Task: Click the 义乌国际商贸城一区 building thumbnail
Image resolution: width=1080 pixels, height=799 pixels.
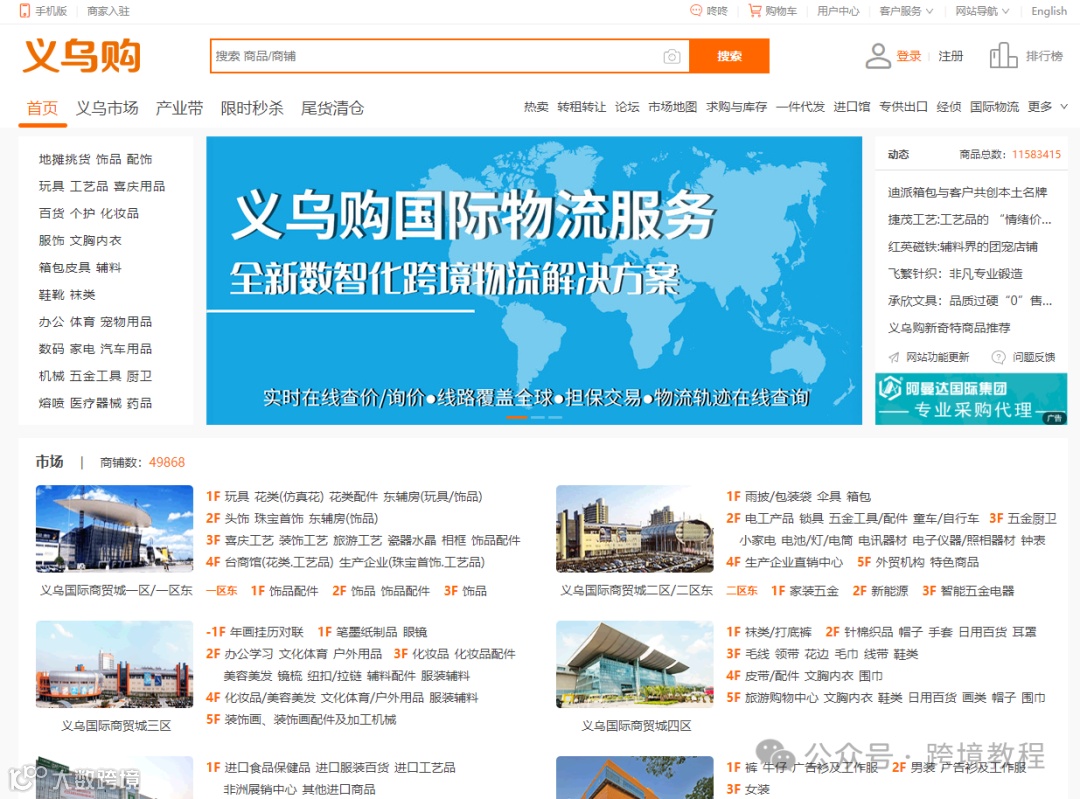Action: click(114, 528)
